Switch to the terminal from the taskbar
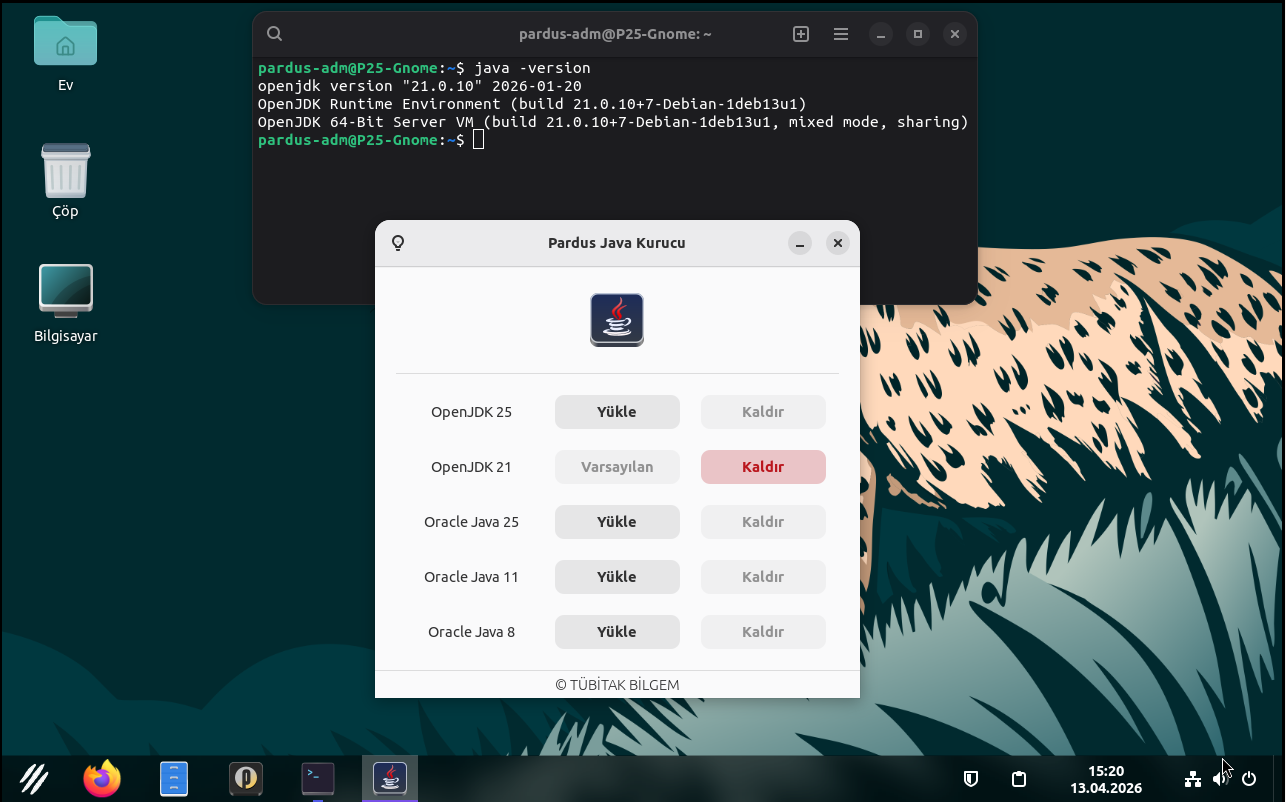 [318, 778]
